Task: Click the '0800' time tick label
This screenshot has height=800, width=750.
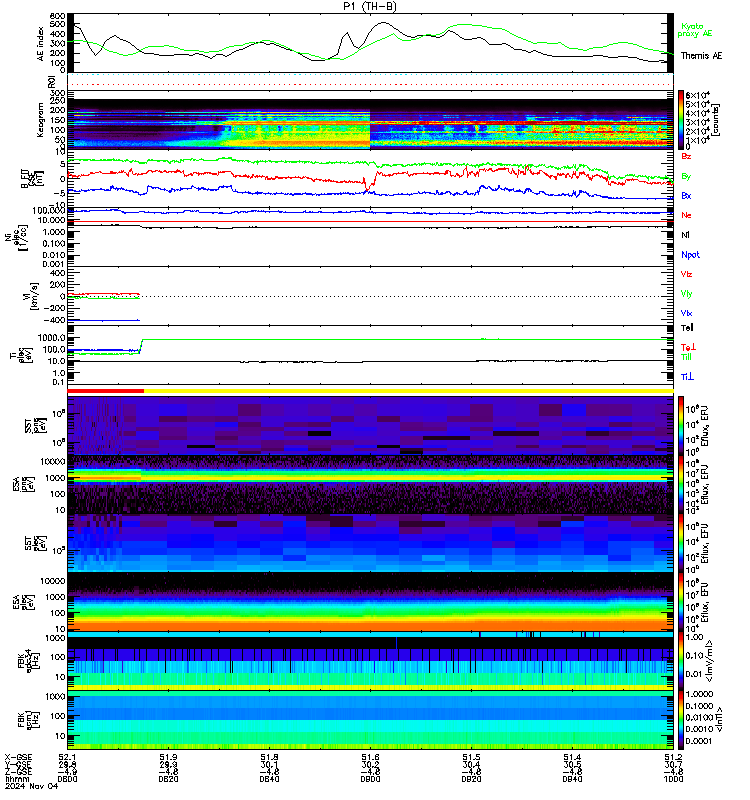Action: pyautogui.click(x=67, y=779)
